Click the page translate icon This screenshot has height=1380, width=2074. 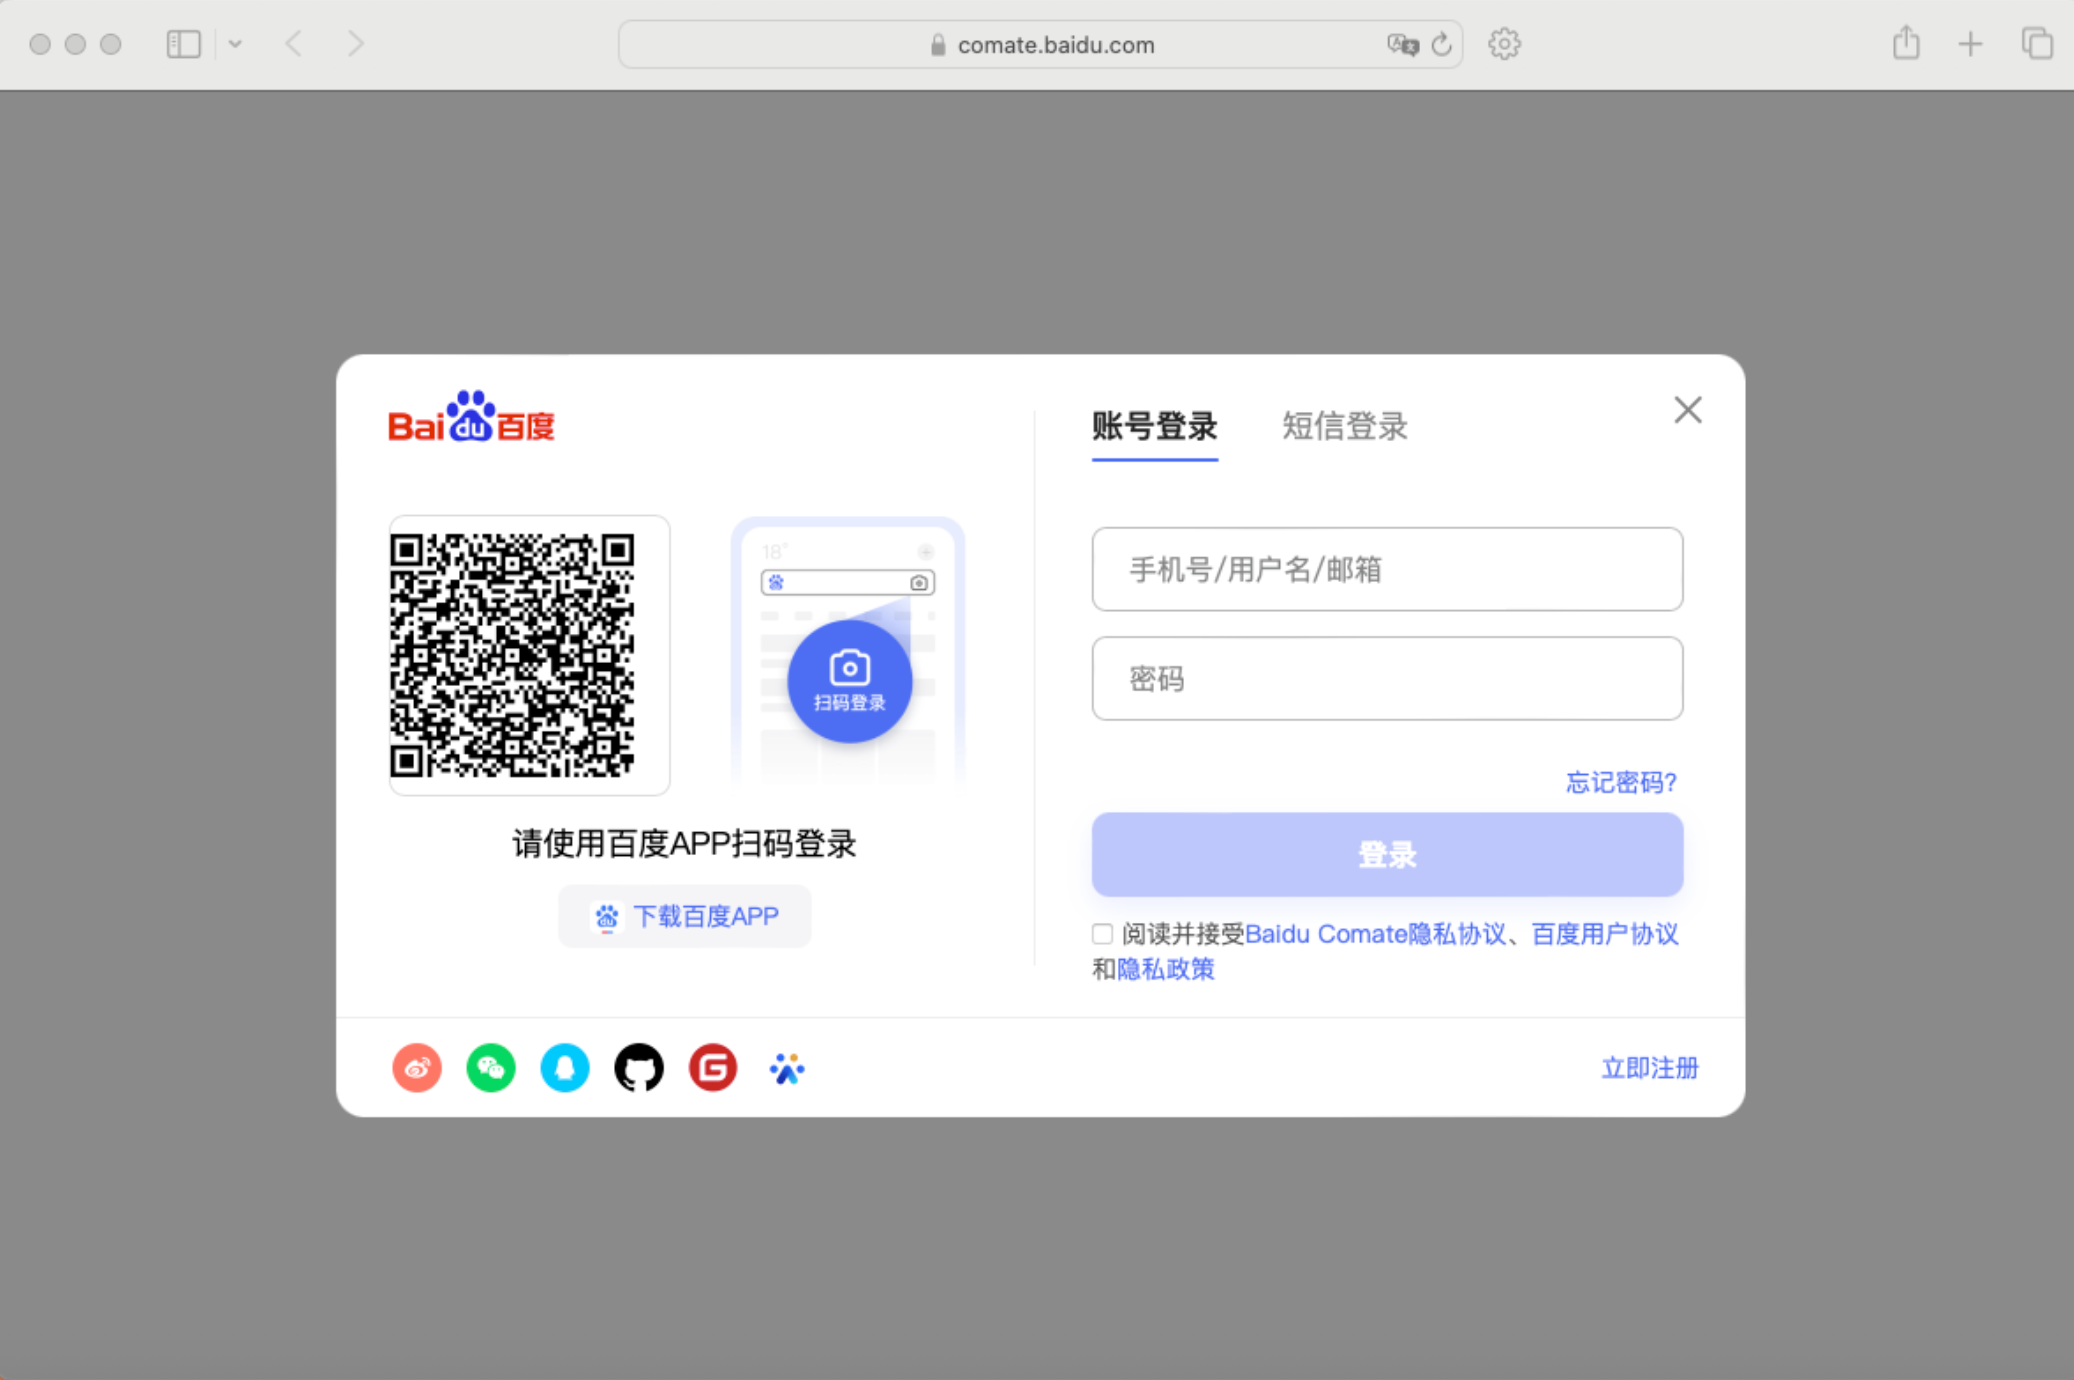1402,44
